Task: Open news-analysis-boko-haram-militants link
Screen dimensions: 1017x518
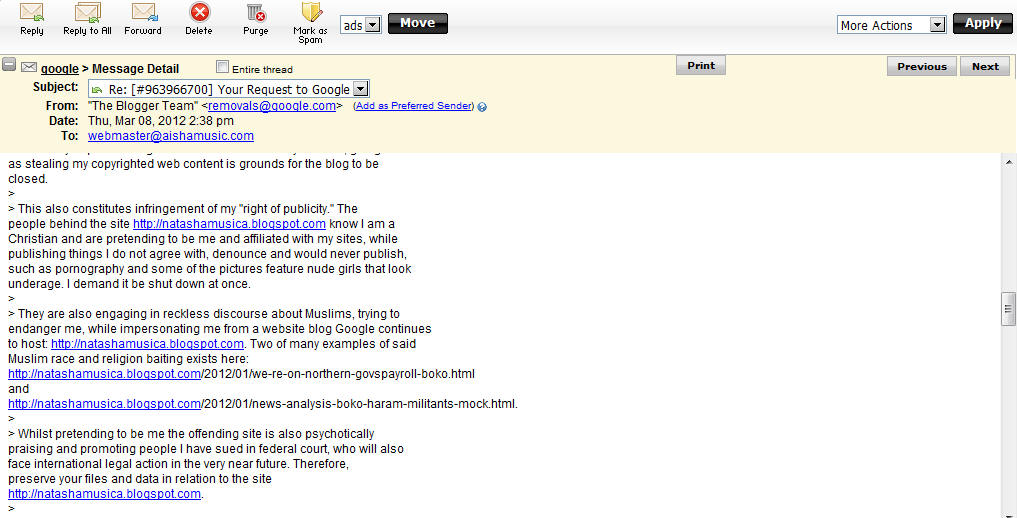Action: [x=262, y=404]
